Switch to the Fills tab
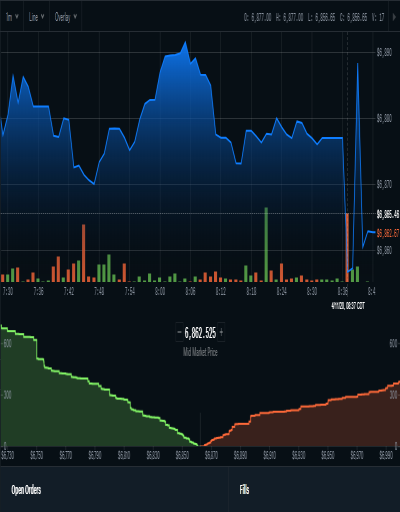Screen dimensions: 400x512 pos(244,490)
